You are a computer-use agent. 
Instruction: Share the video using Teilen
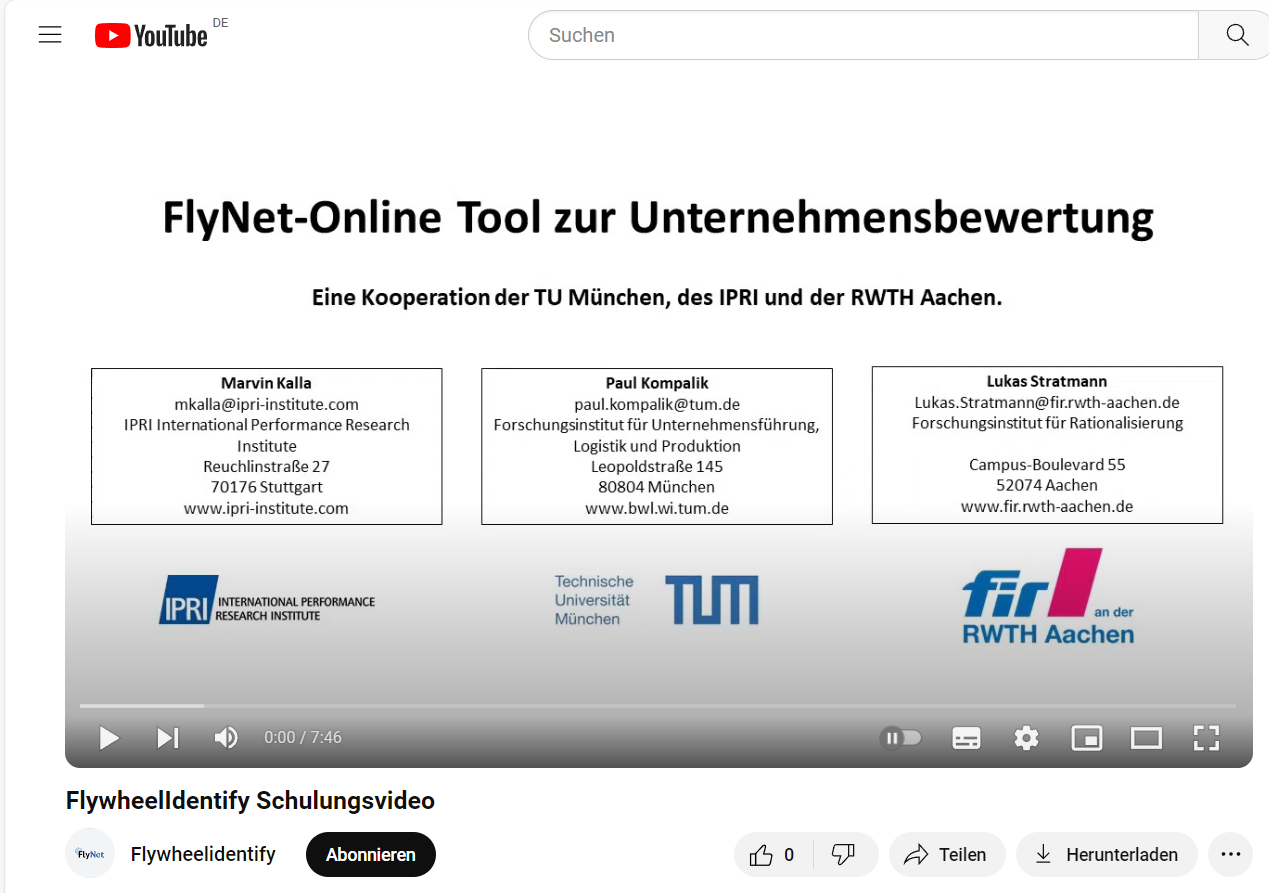coord(946,854)
